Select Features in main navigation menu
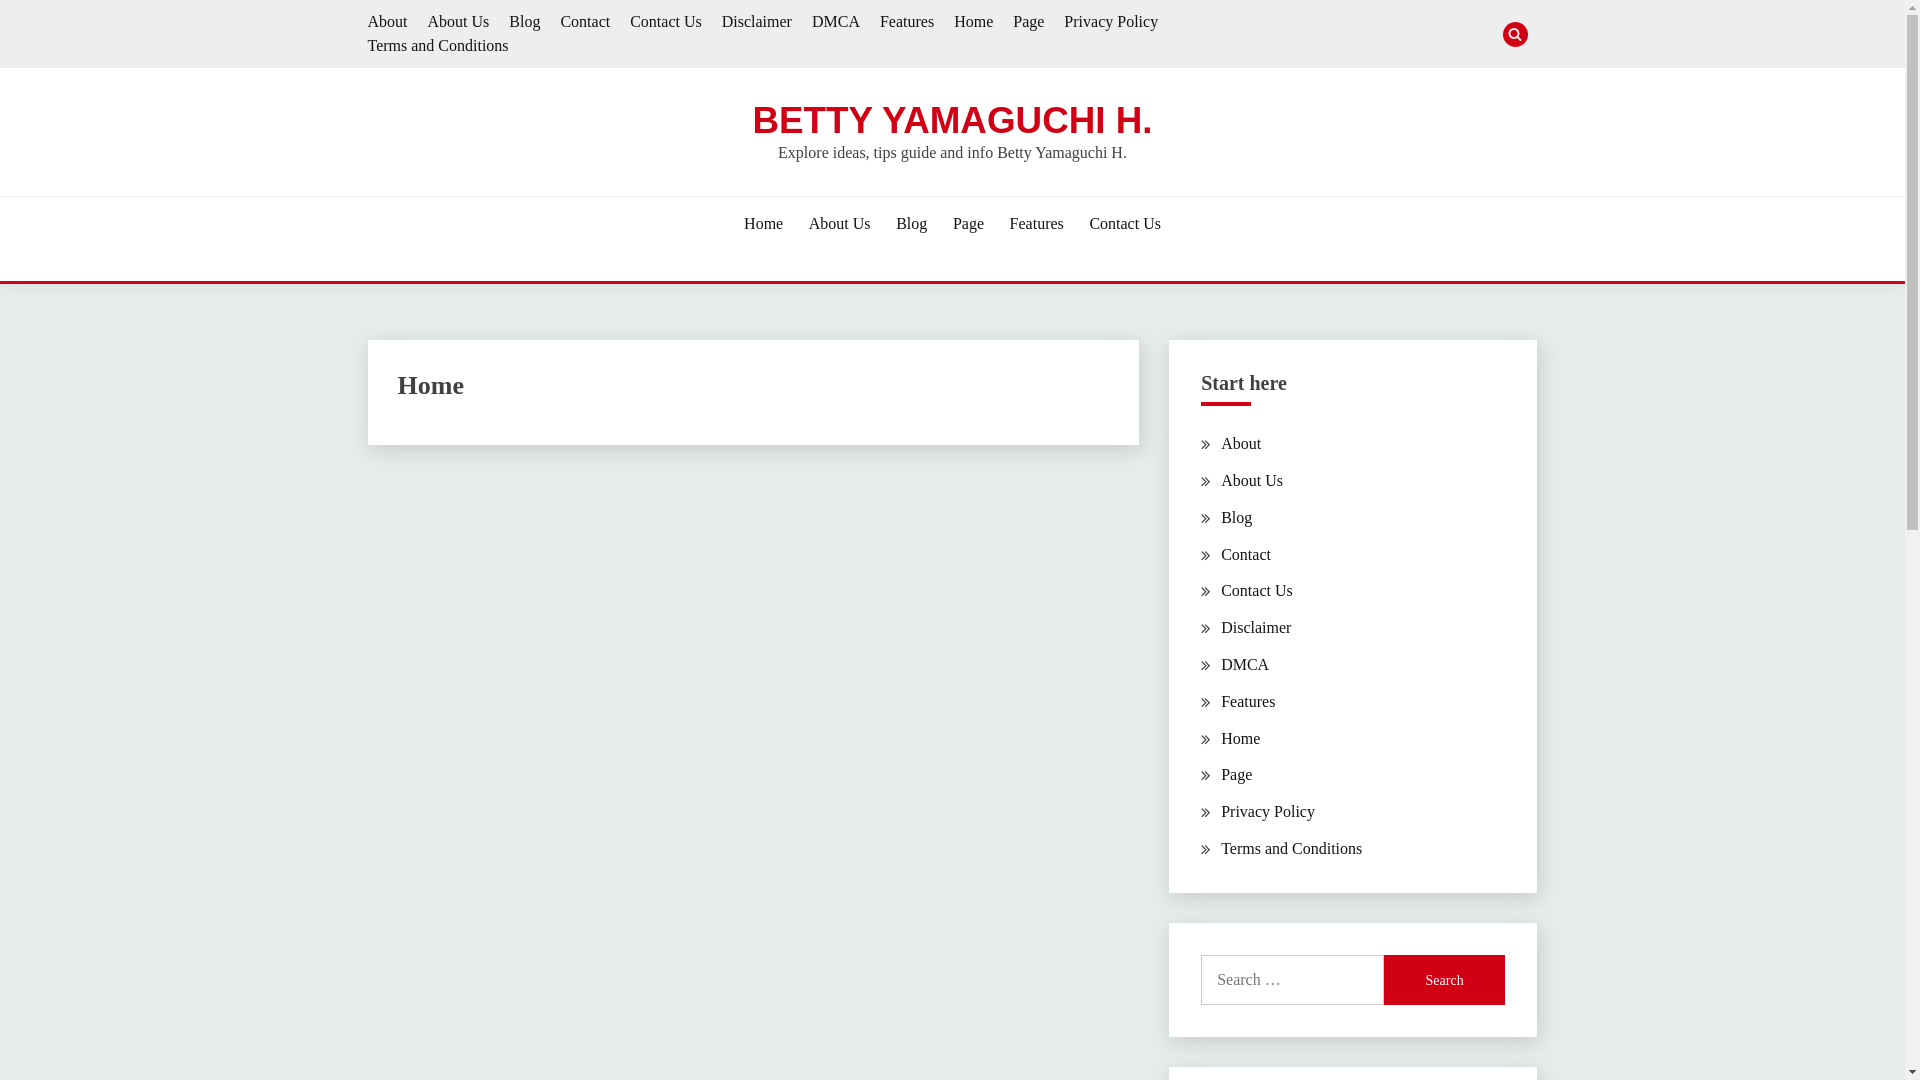The height and width of the screenshot is (1080, 1920). click(1036, 224)
